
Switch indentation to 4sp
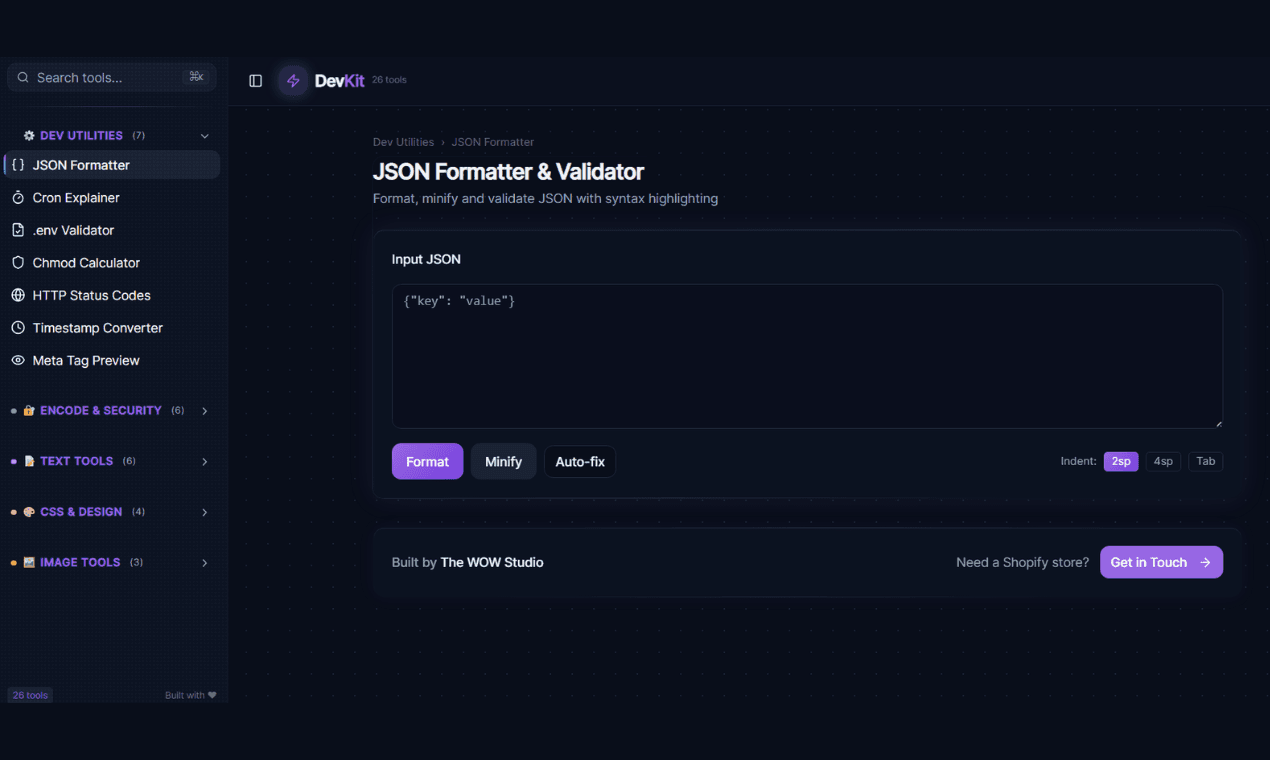coord(1163,461)
